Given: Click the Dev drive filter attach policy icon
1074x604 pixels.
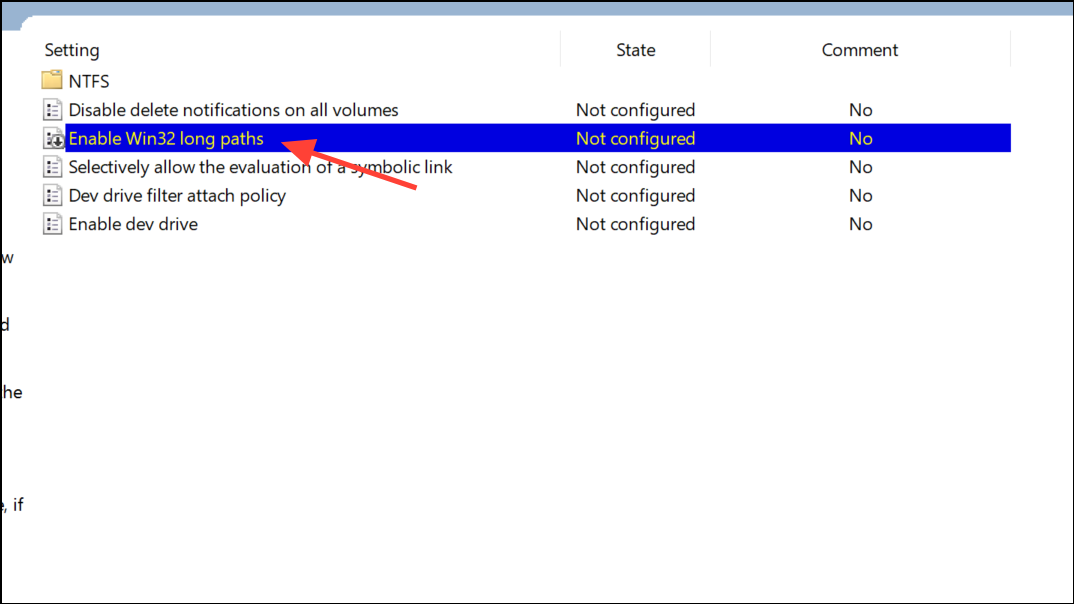Looking at the screenshot, I should tap(53, 196).
